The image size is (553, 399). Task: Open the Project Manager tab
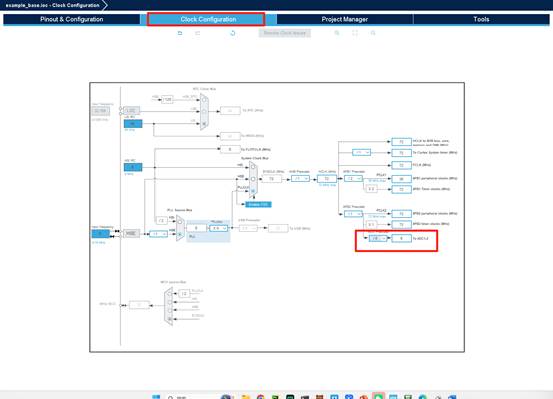coord(345,19)
